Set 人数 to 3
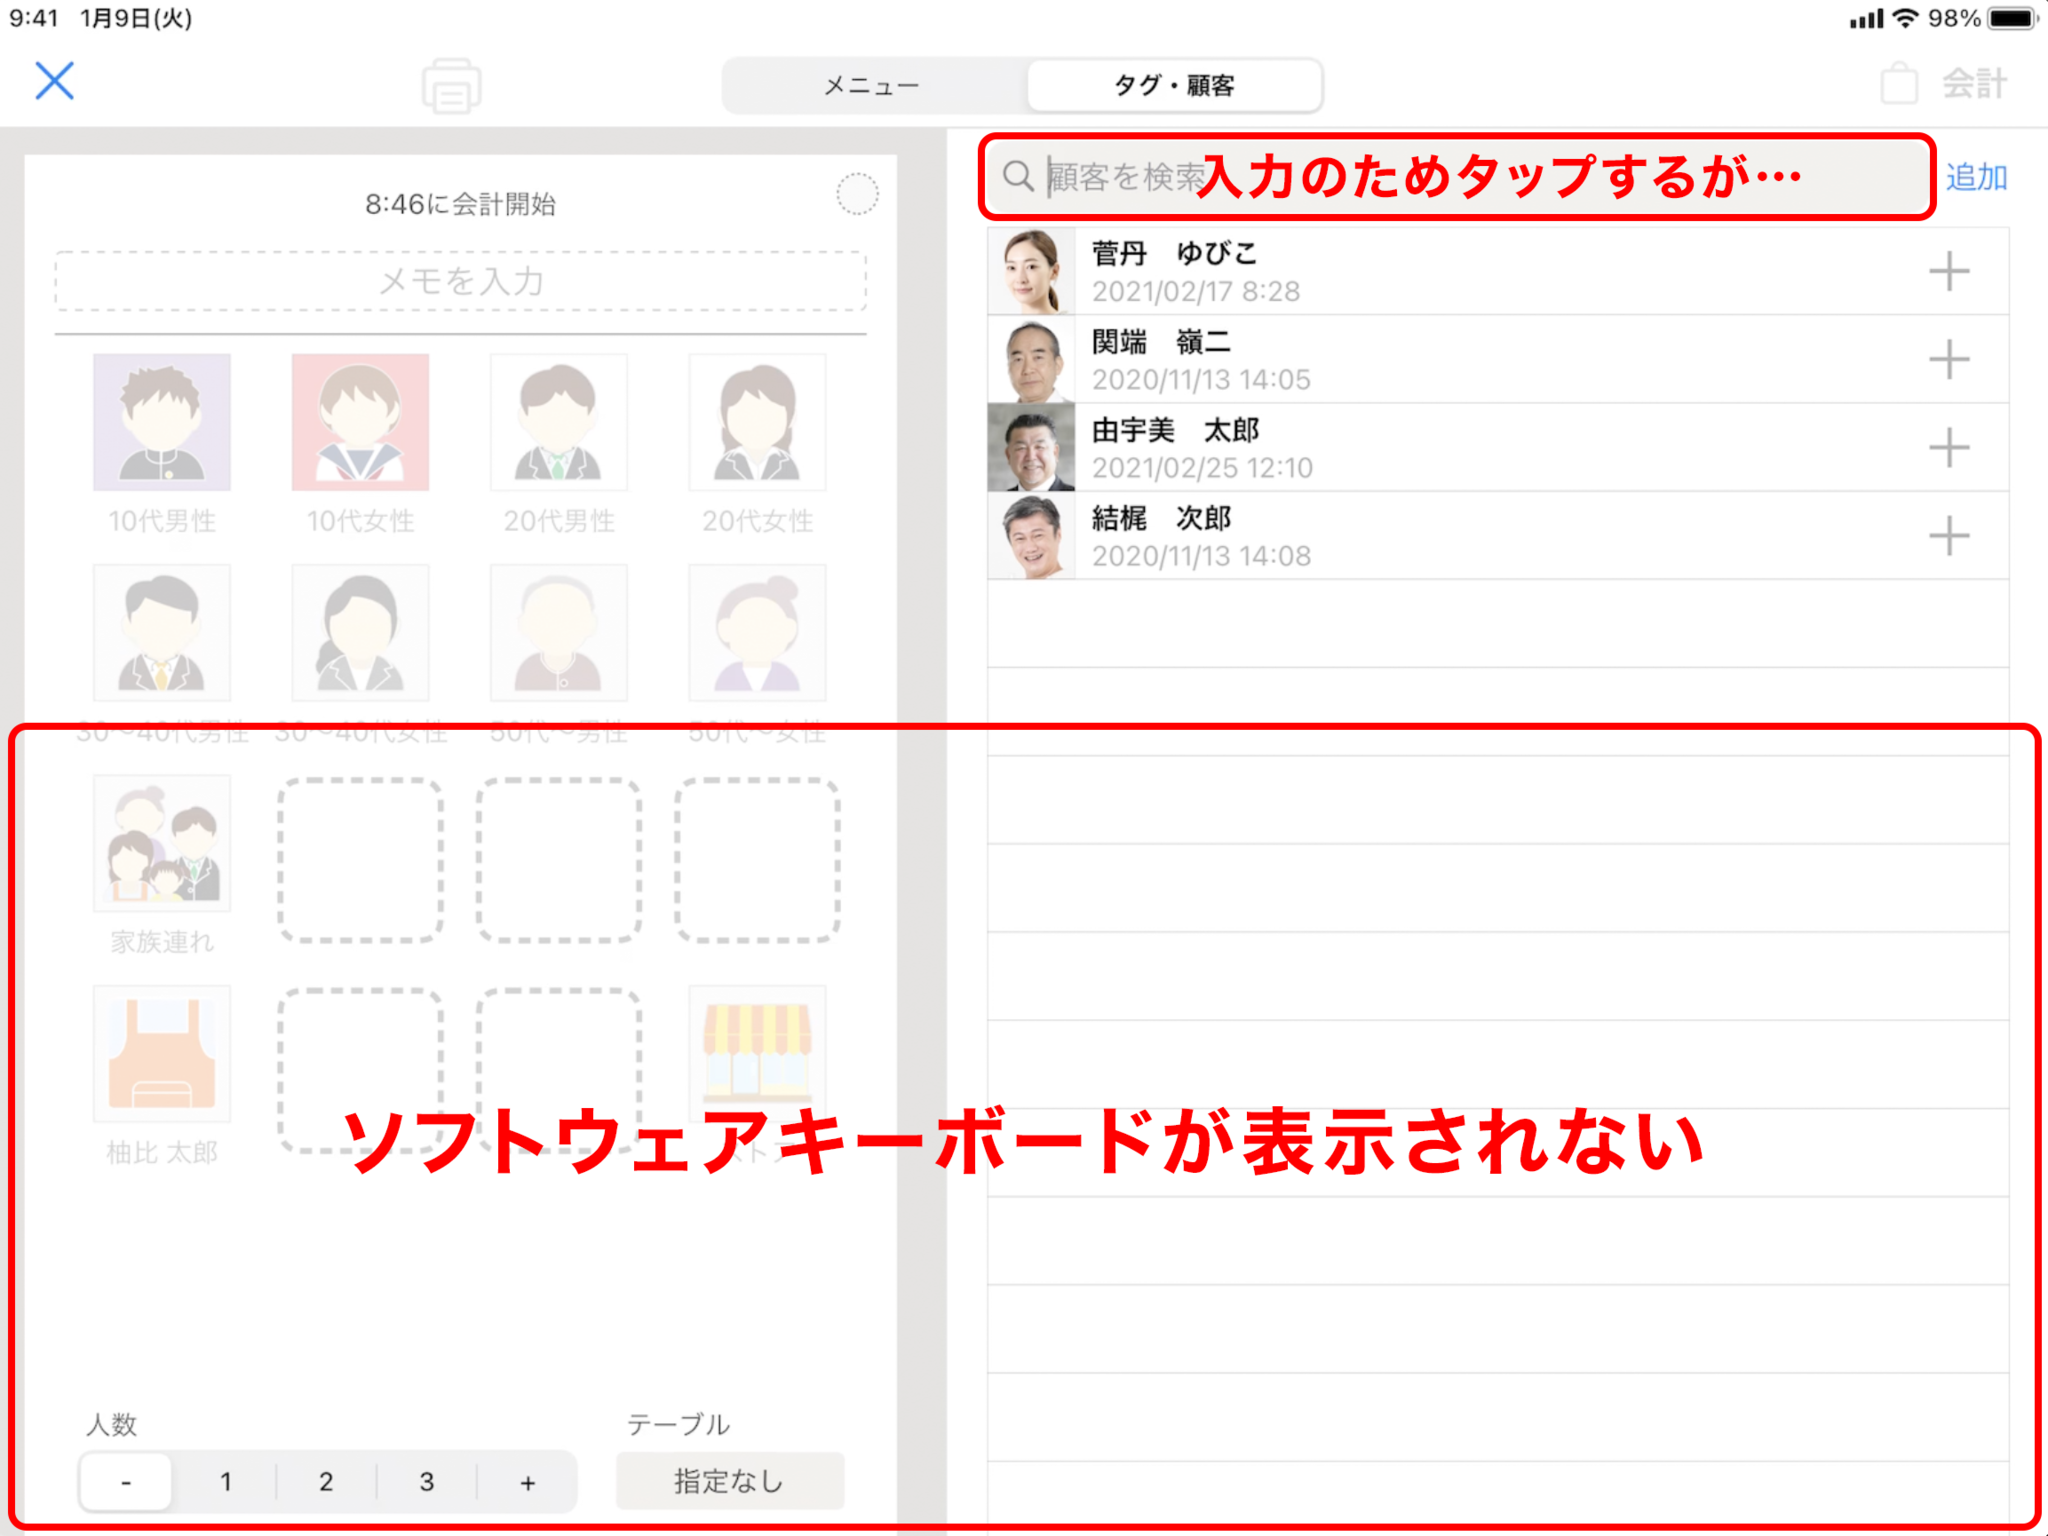This screenshot has width=2048, height=1536. (427, 1481)
